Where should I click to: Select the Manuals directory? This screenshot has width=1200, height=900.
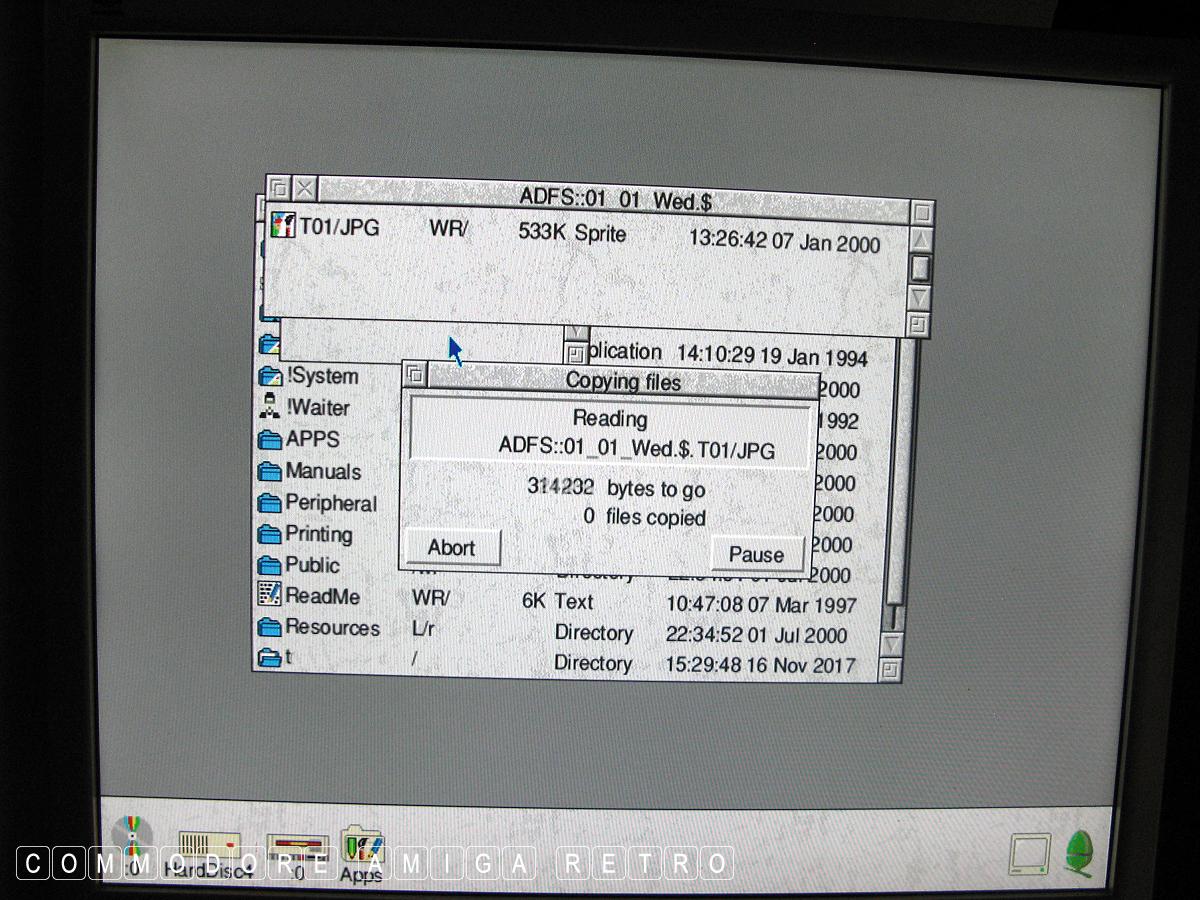(x=270, y=471)
